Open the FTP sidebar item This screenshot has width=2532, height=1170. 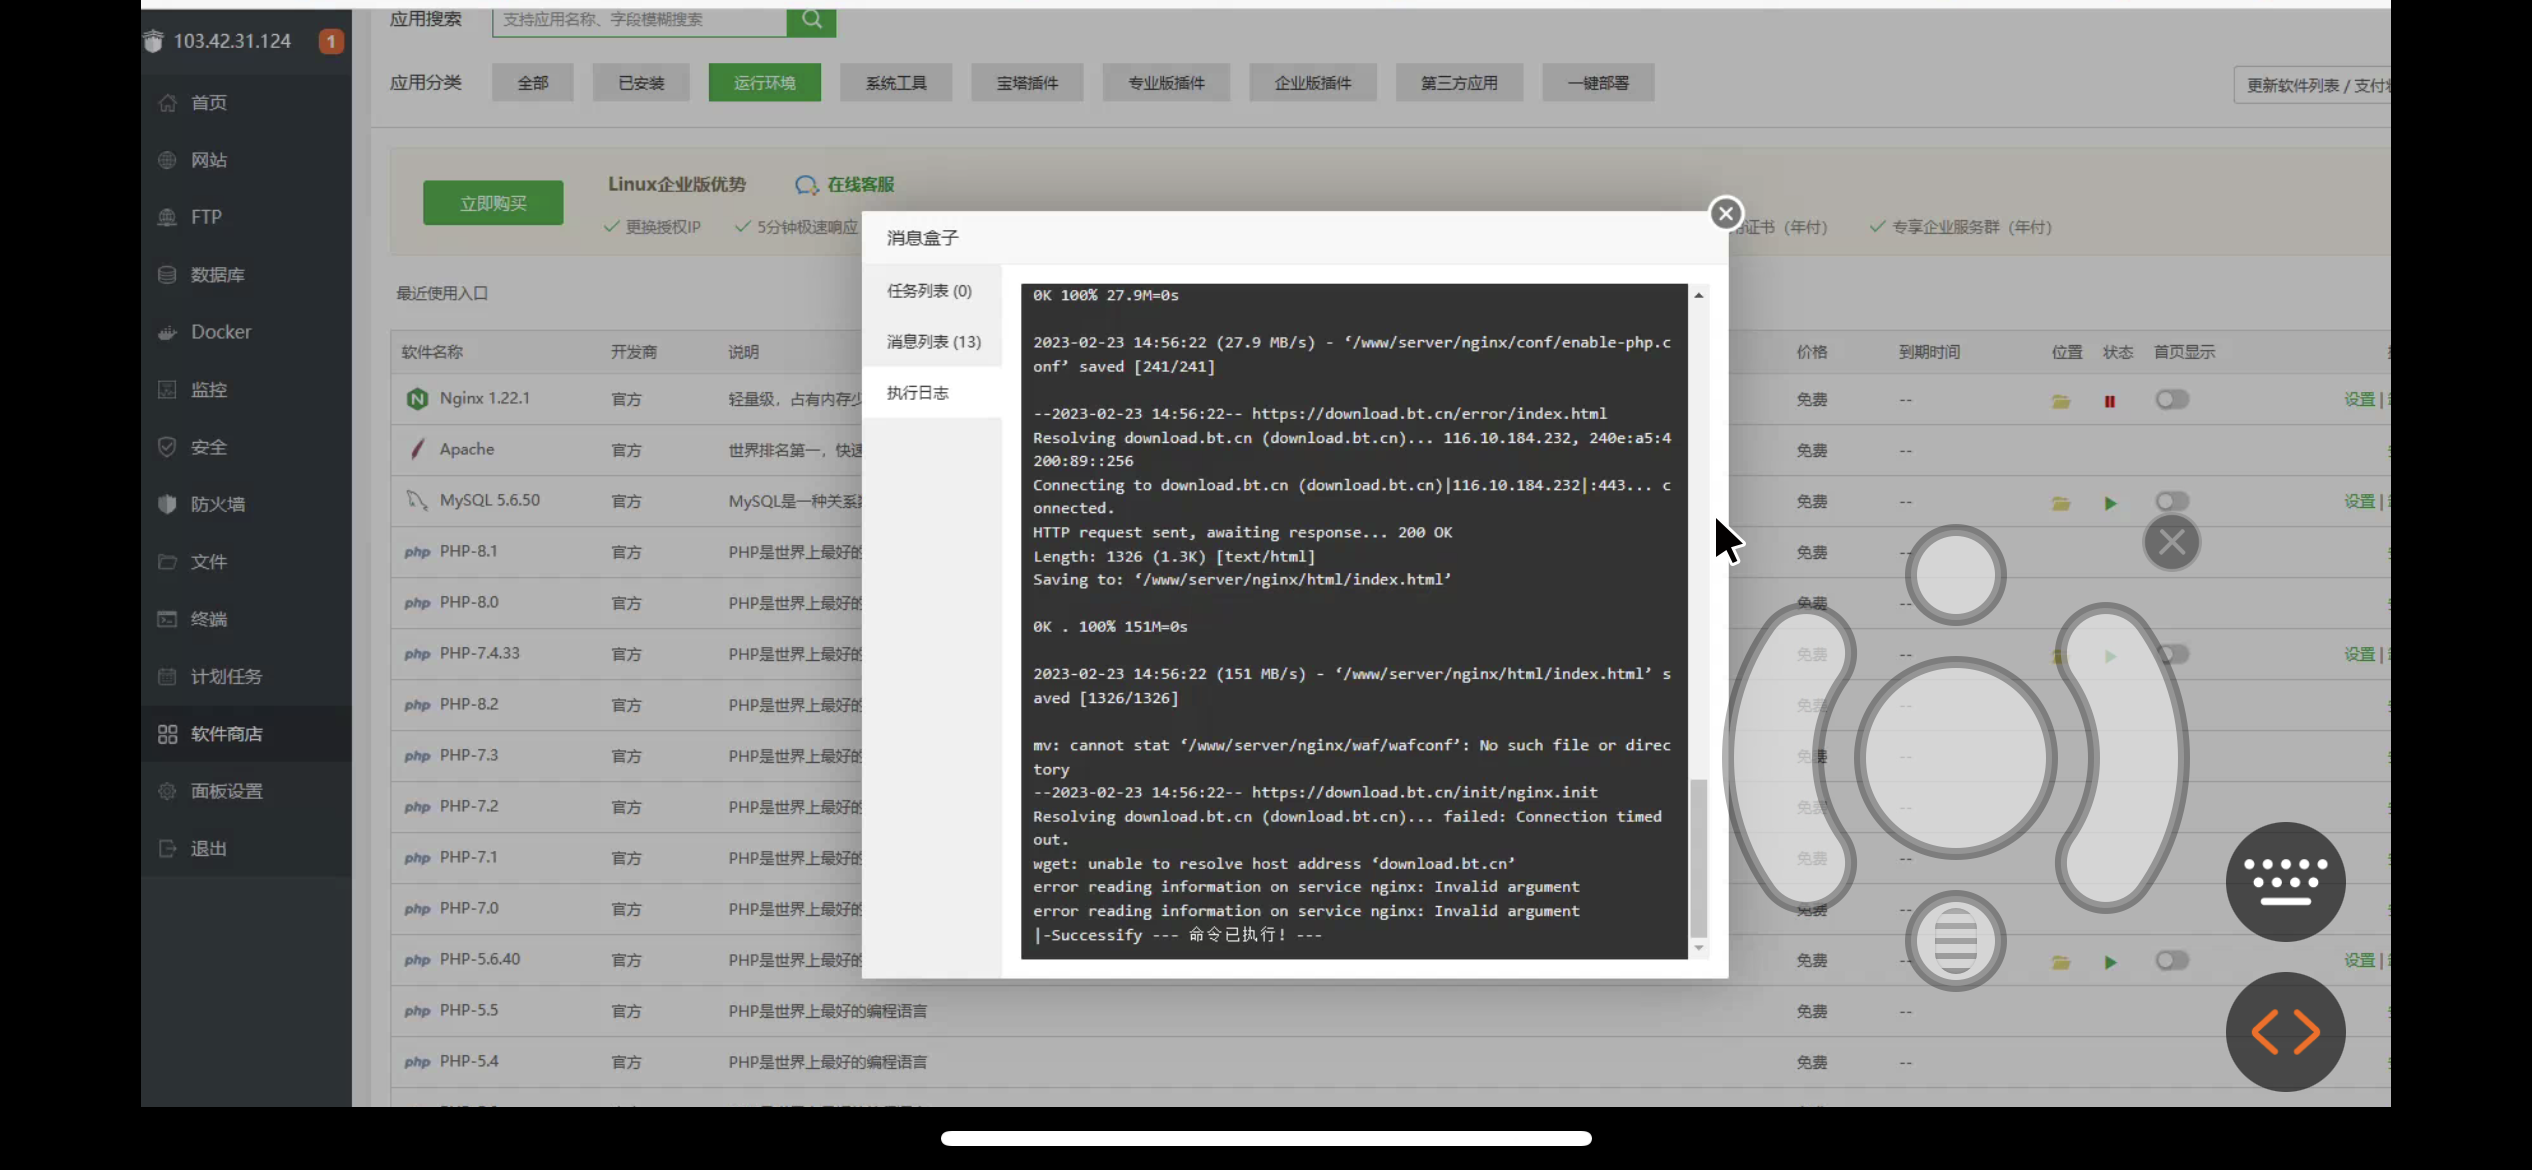[245, 217]
